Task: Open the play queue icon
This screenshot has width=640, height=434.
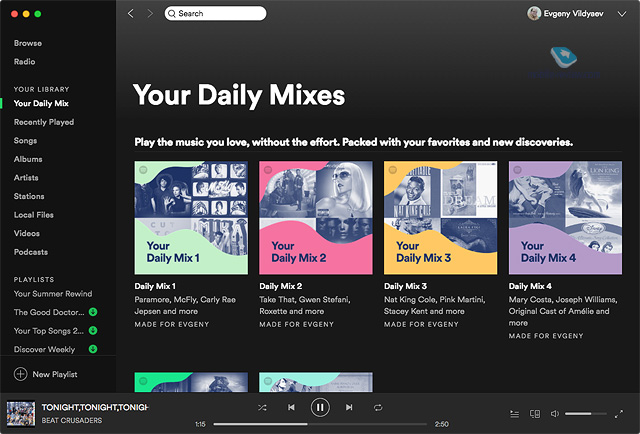Action: click(x=515, y=414)
